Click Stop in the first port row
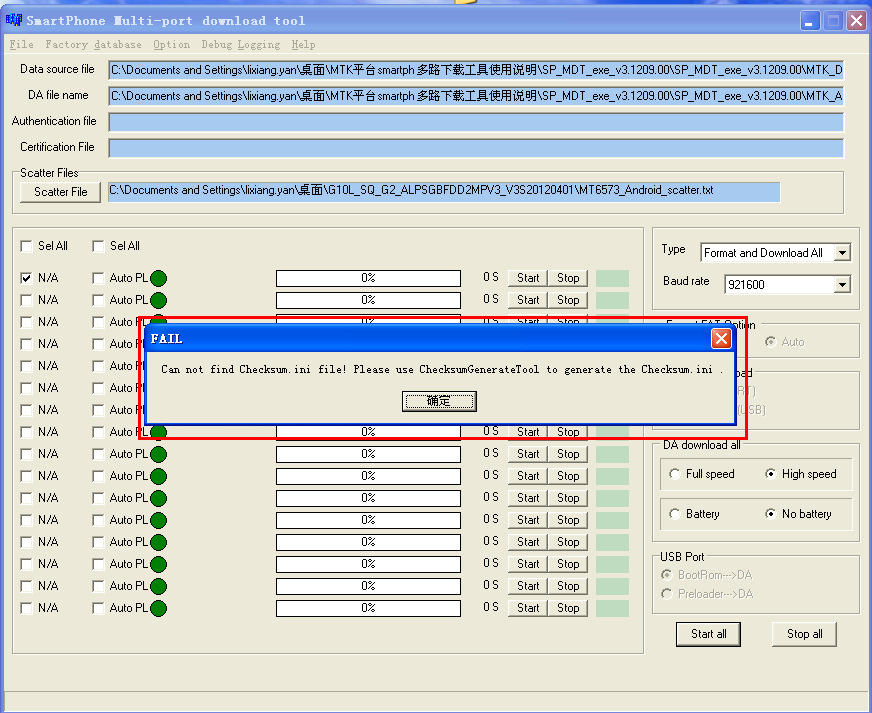Viewport: 872px width, 713px height. (x=568, y=278)
